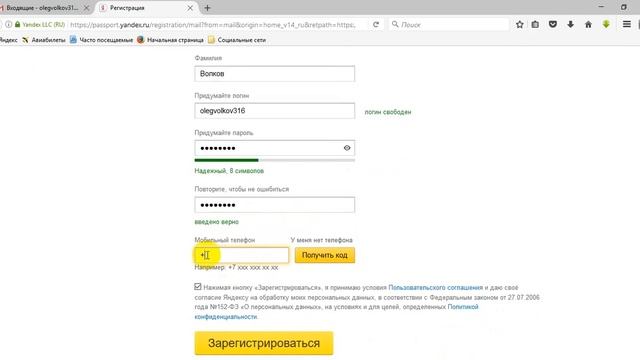Click the Зарегистрироваться button
Viewport: 640px width, 360px height.
(x=264, y=343)
